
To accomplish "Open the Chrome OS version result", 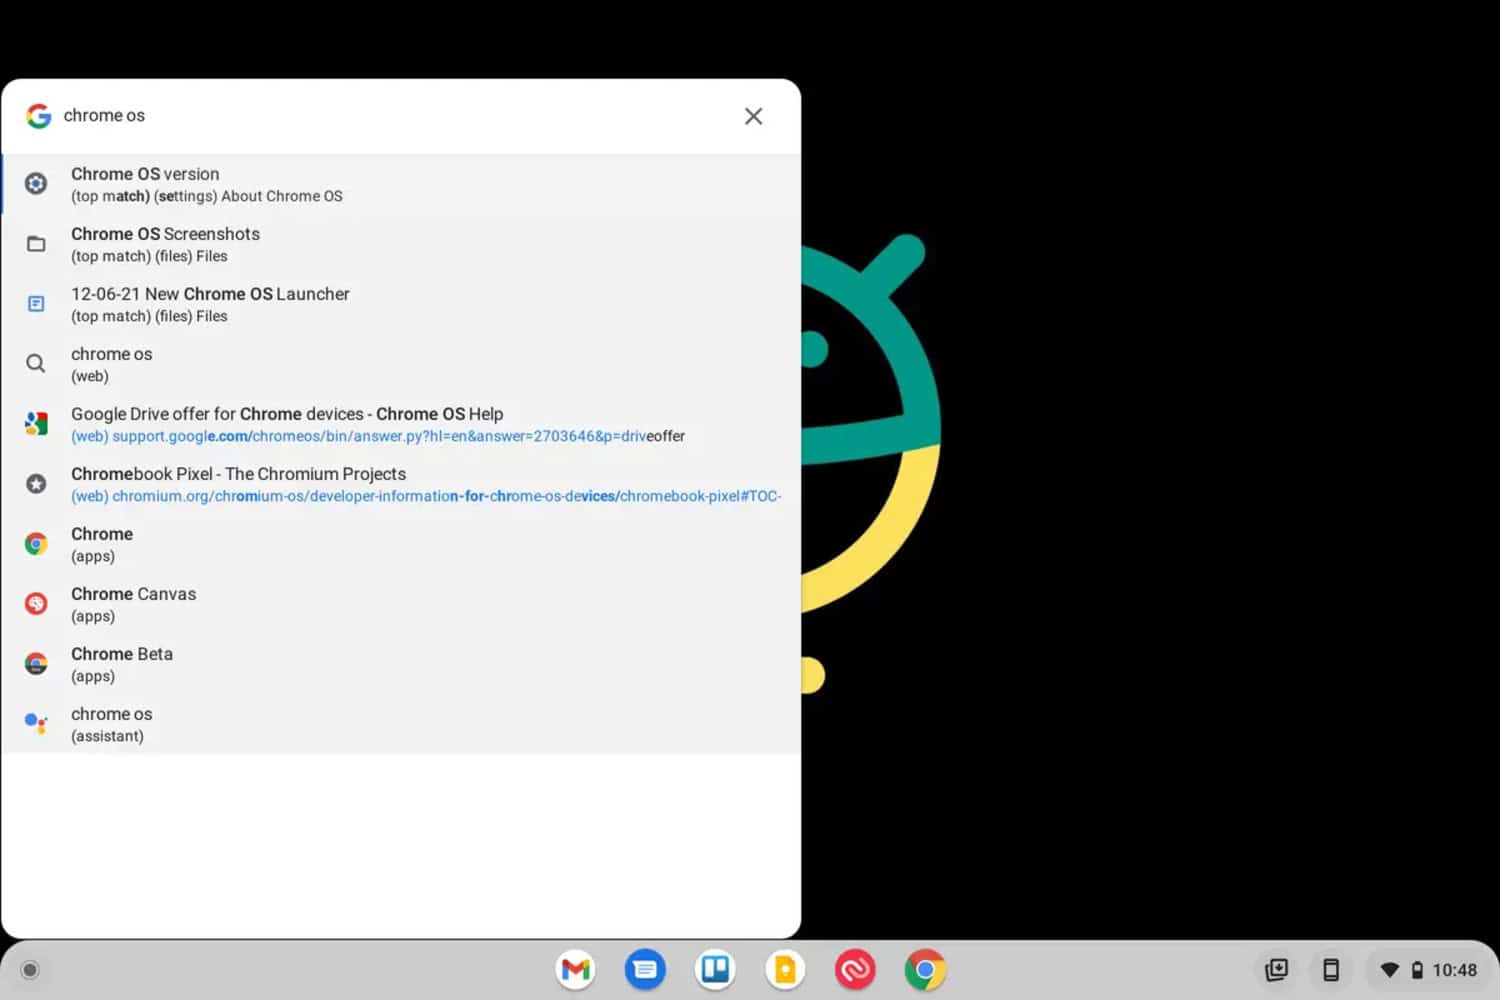I will pos(401,184).
